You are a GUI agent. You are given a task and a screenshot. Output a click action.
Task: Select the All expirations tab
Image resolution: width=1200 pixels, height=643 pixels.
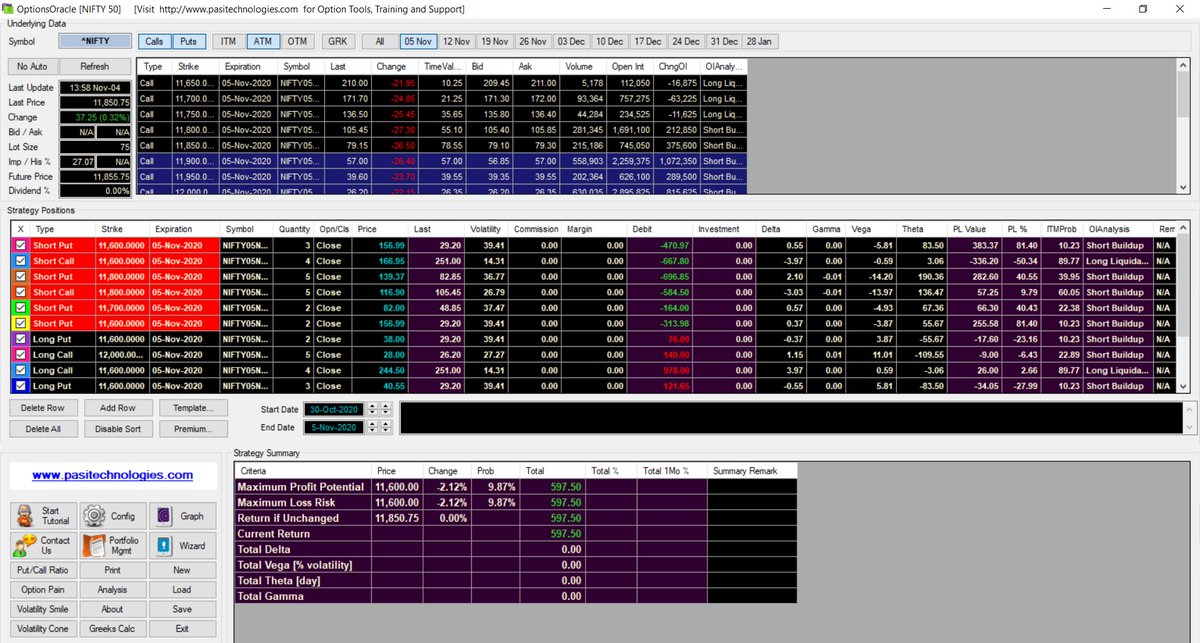[379, 41]
